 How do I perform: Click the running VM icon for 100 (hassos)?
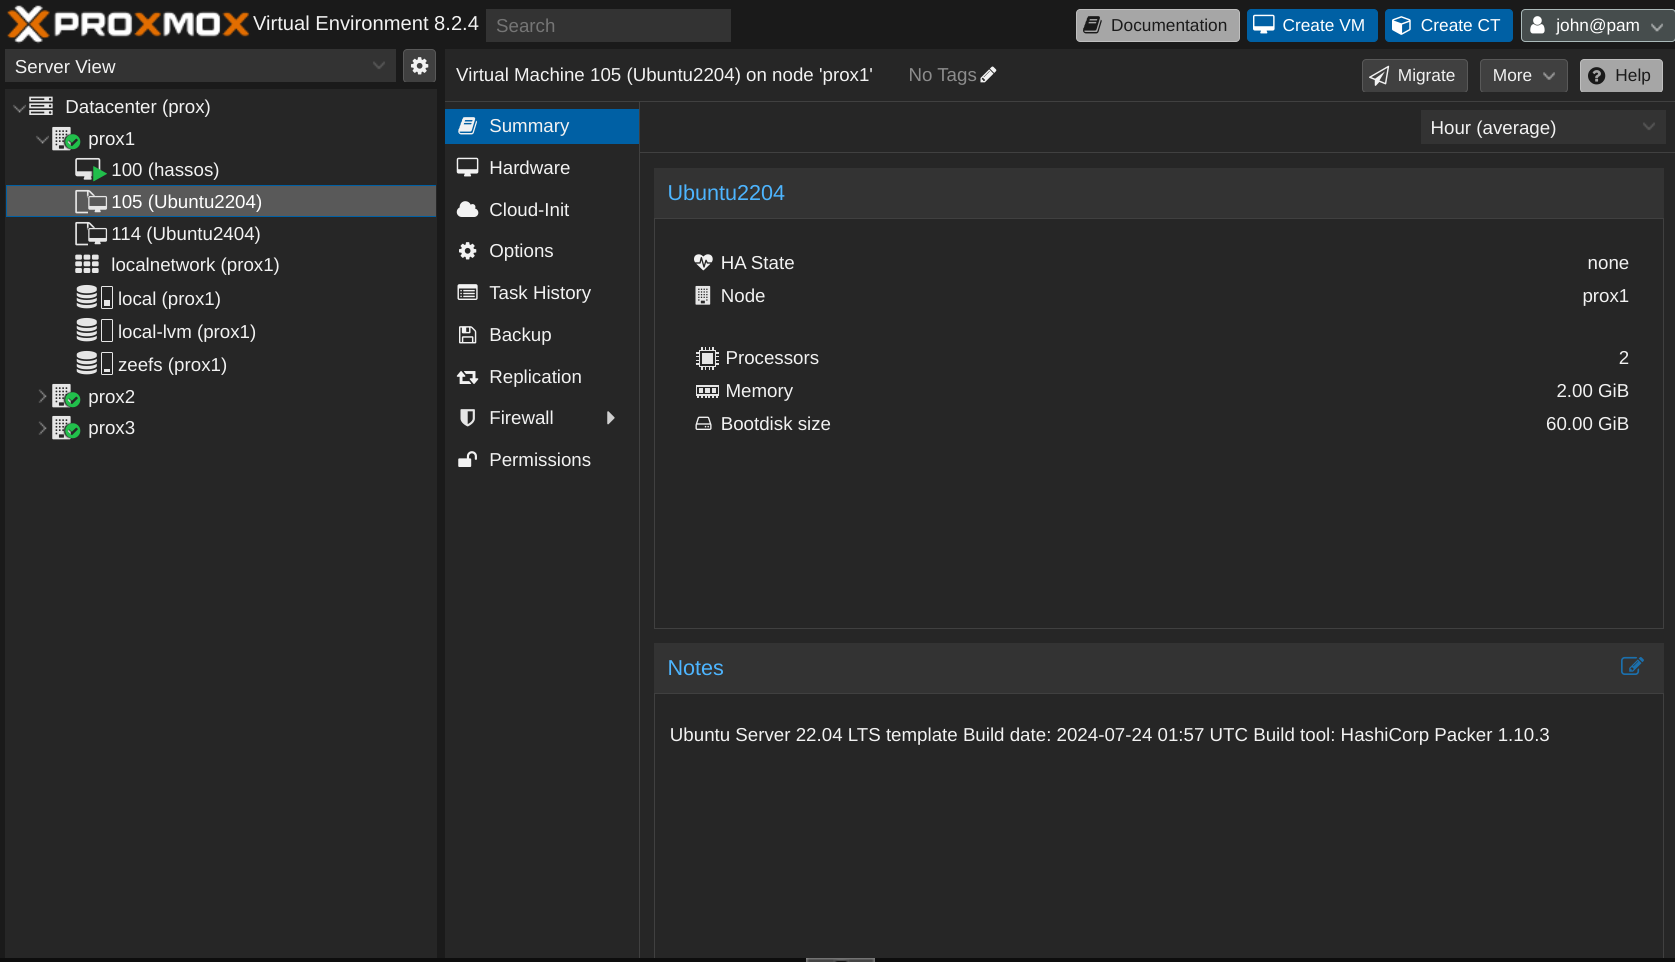tap(90, 170)
